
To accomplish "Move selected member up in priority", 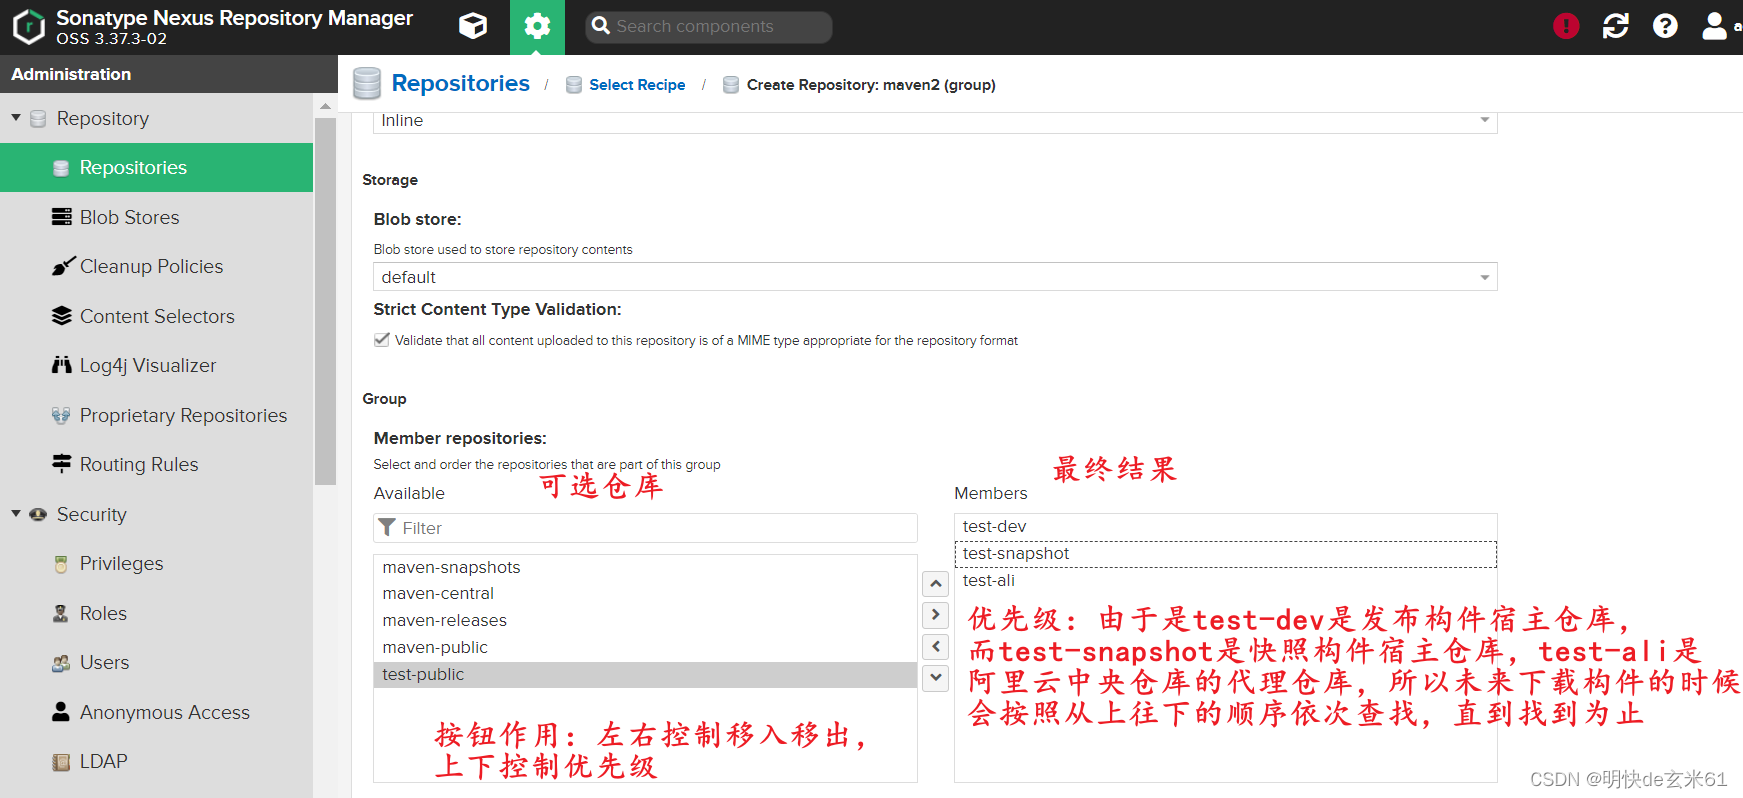I will click(x=935, y=583).
